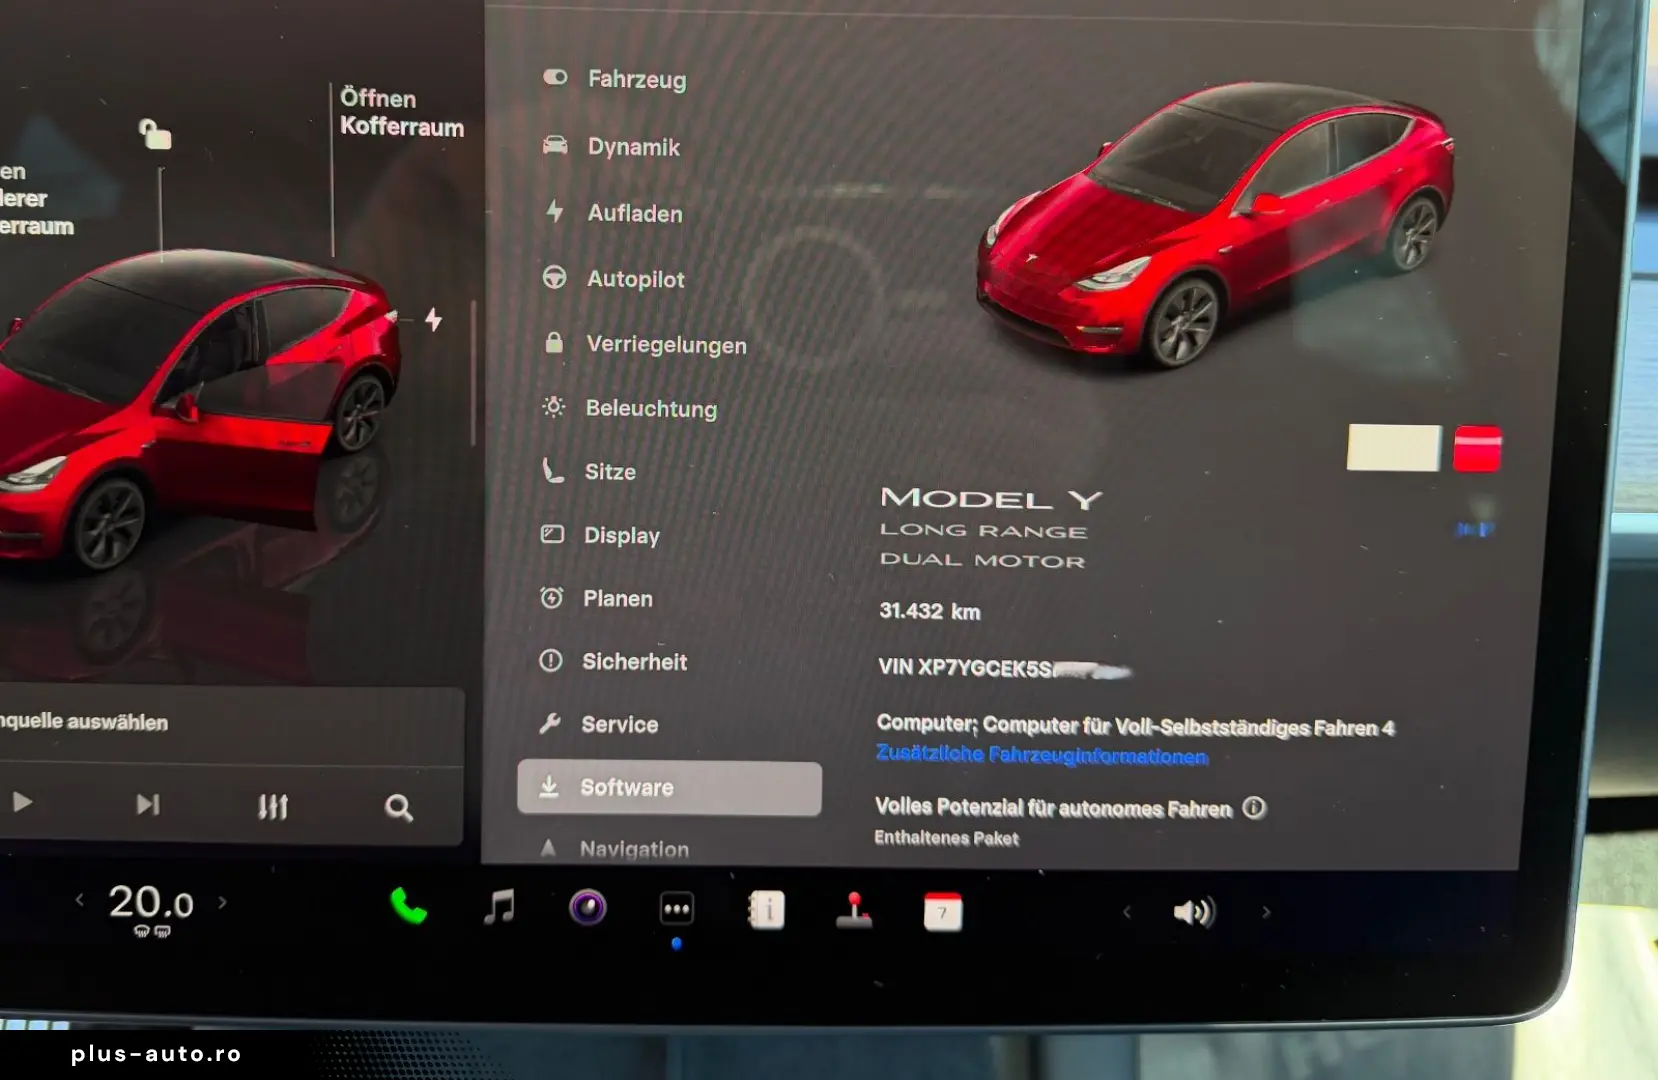Lower temperature with left arrow
This screenshot has width=1658, height=1080.
pos(80,900)
